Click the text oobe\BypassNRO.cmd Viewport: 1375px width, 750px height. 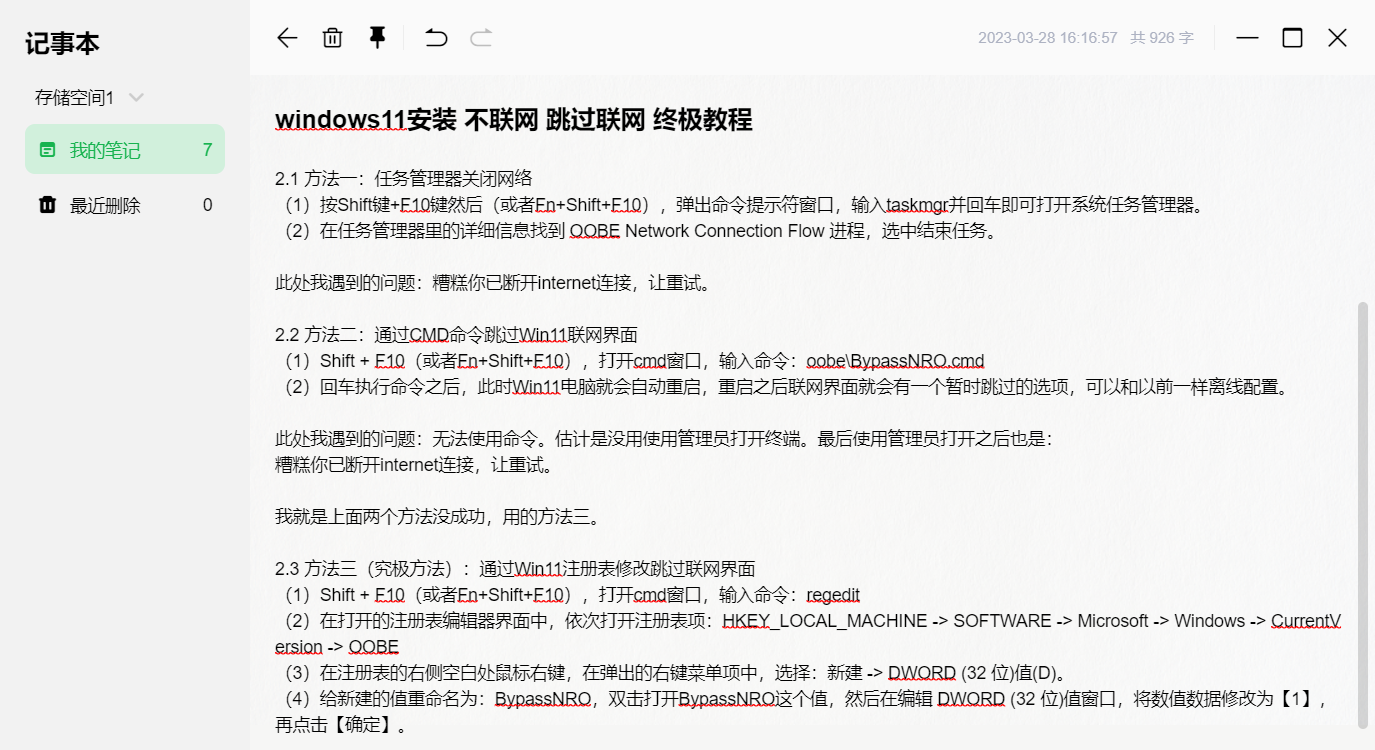(x=895, y=361)
